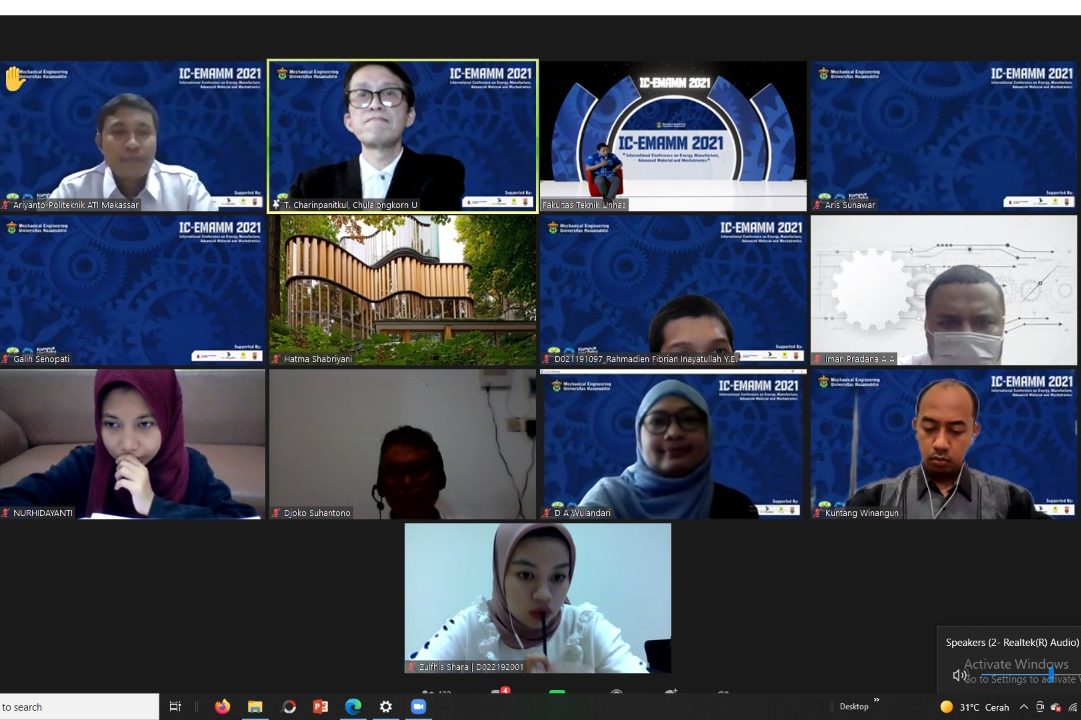The width and height of the screenshot is (1081, 720).
Task: Launch PowerPoint from the taskbar
Action: pos(320,707)
